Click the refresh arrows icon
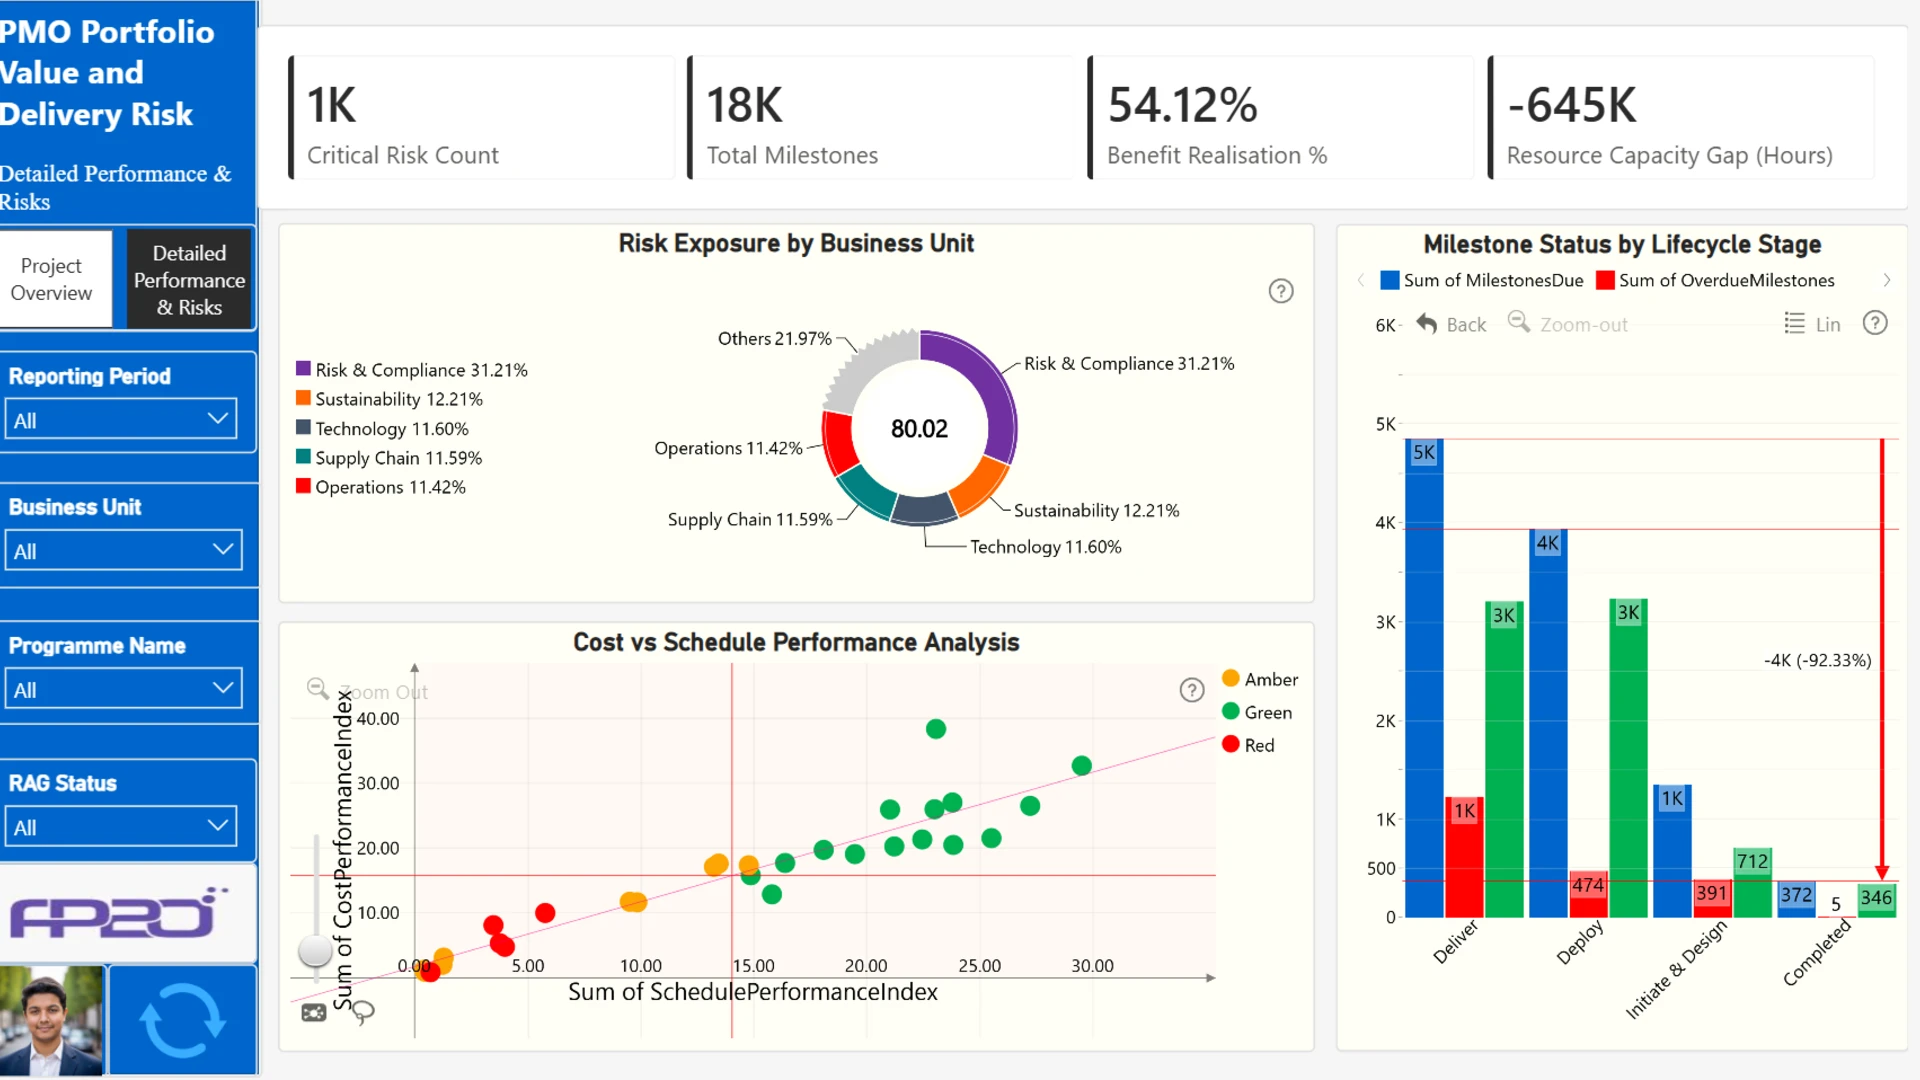 tap(182, 1020)
